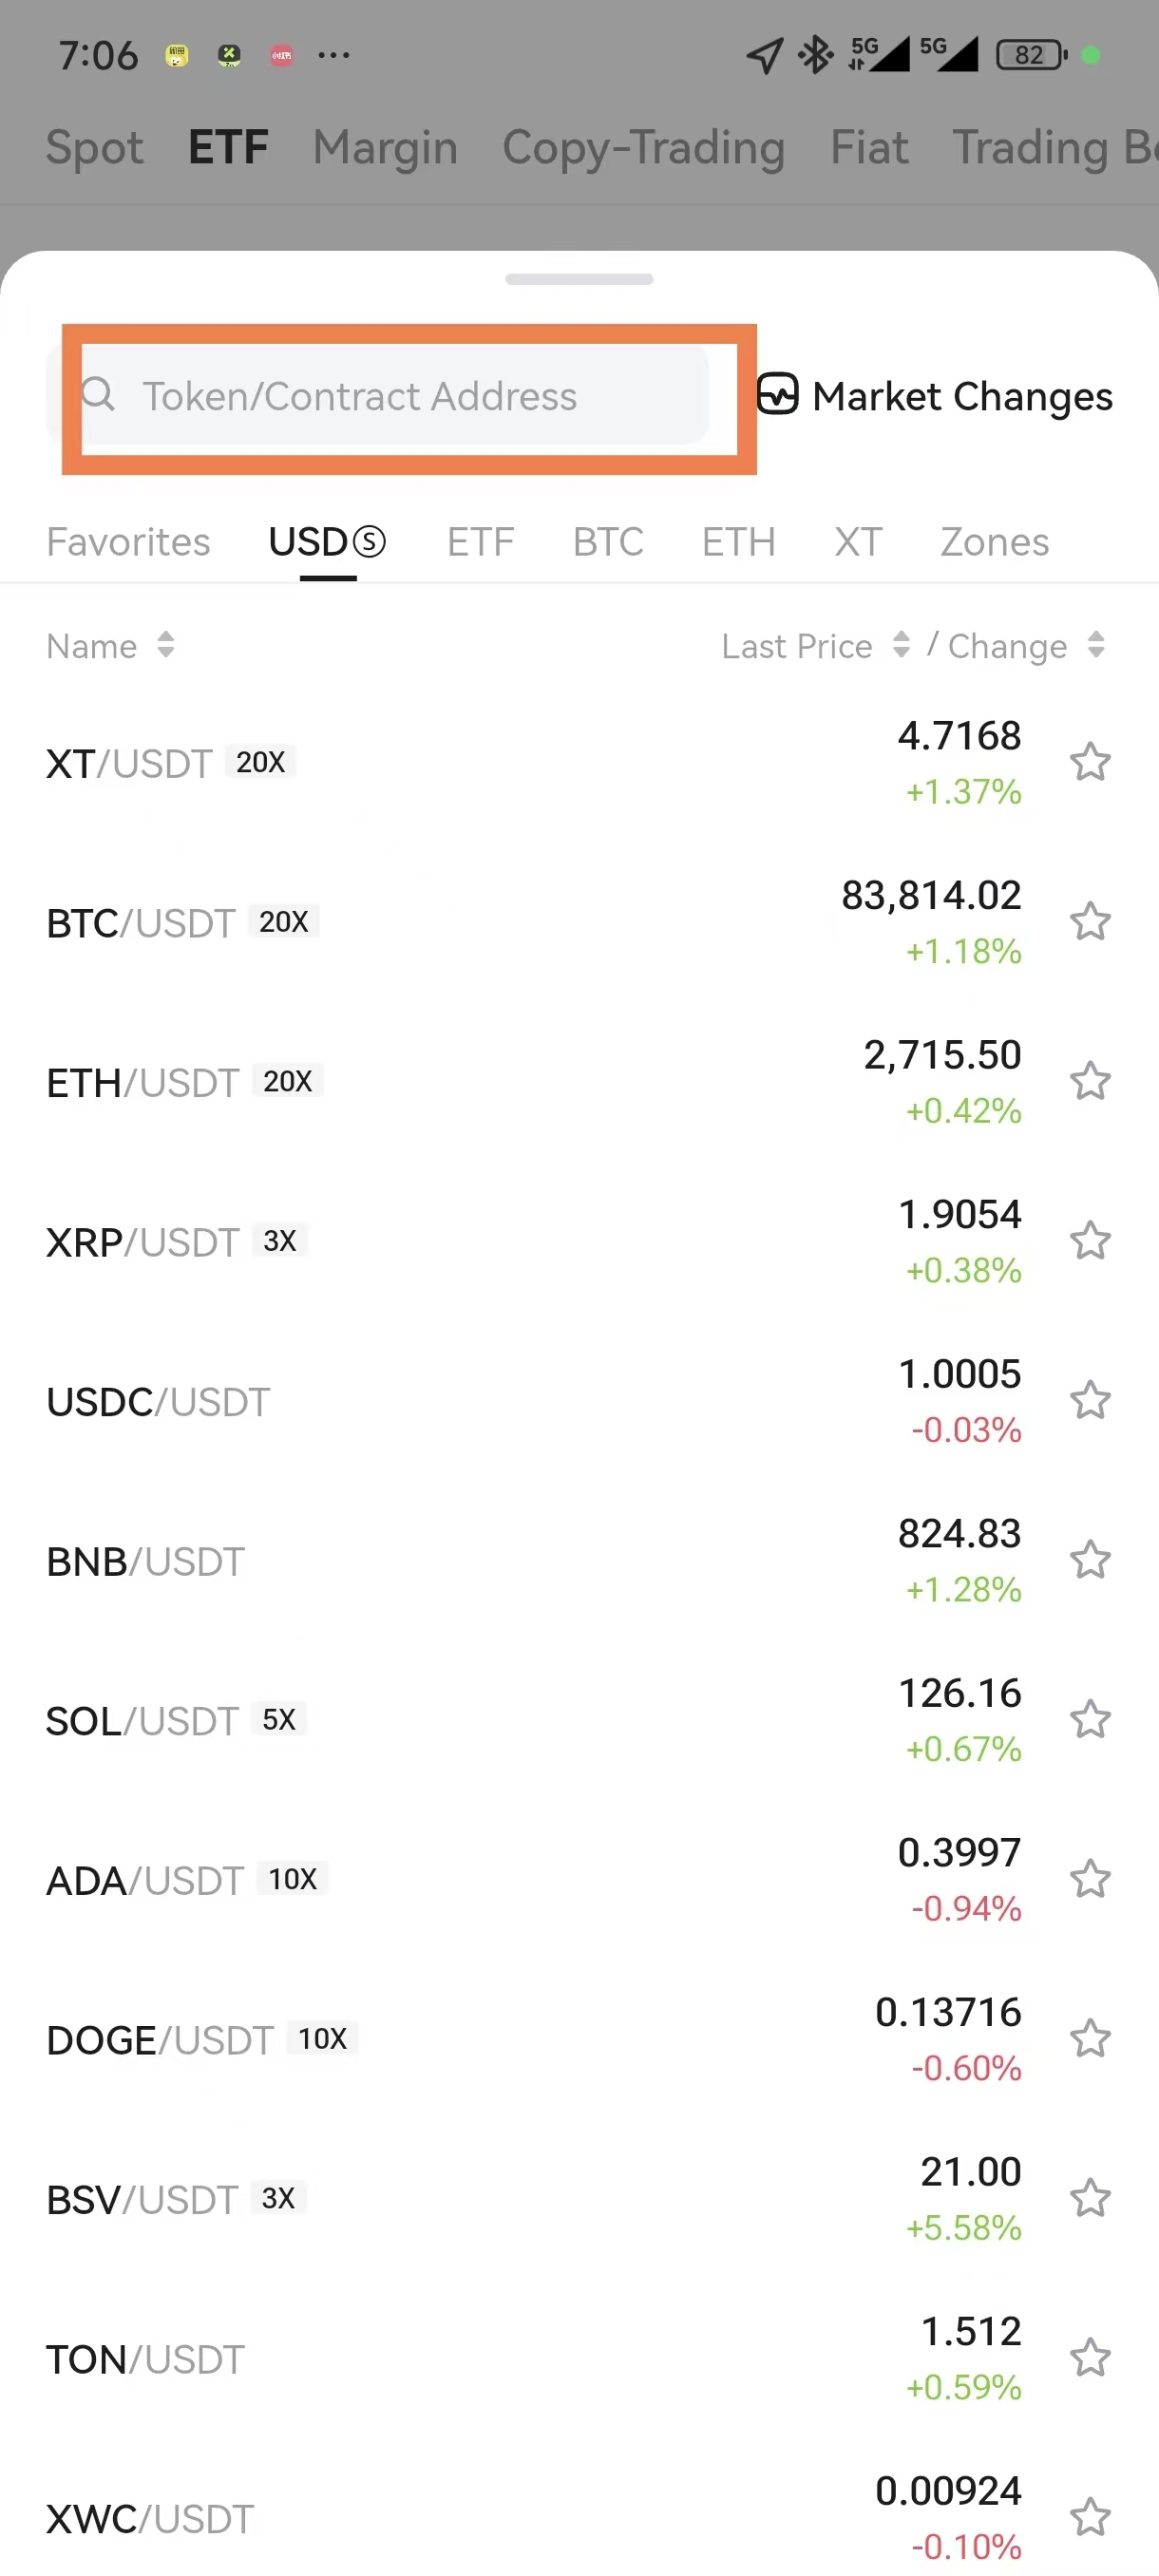
Task: Favorite the SOL/USDT star icon
Action: (1090, 1719)
